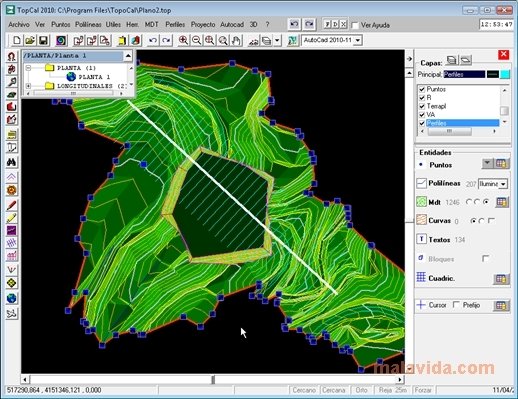The height and width of the screenshot is (399, 518).
Task: Select the Pan hand tool
Action: pos(236,40)
